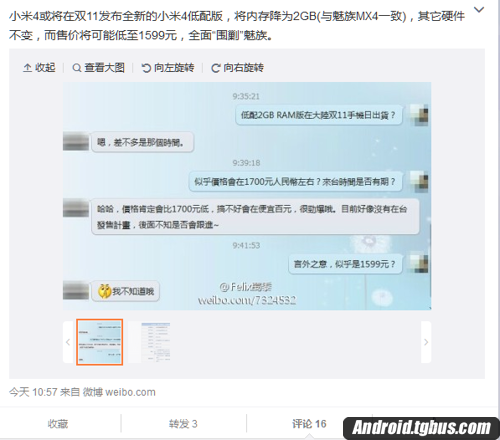Open the 评论 16 comments tab

tap(309, 424)
